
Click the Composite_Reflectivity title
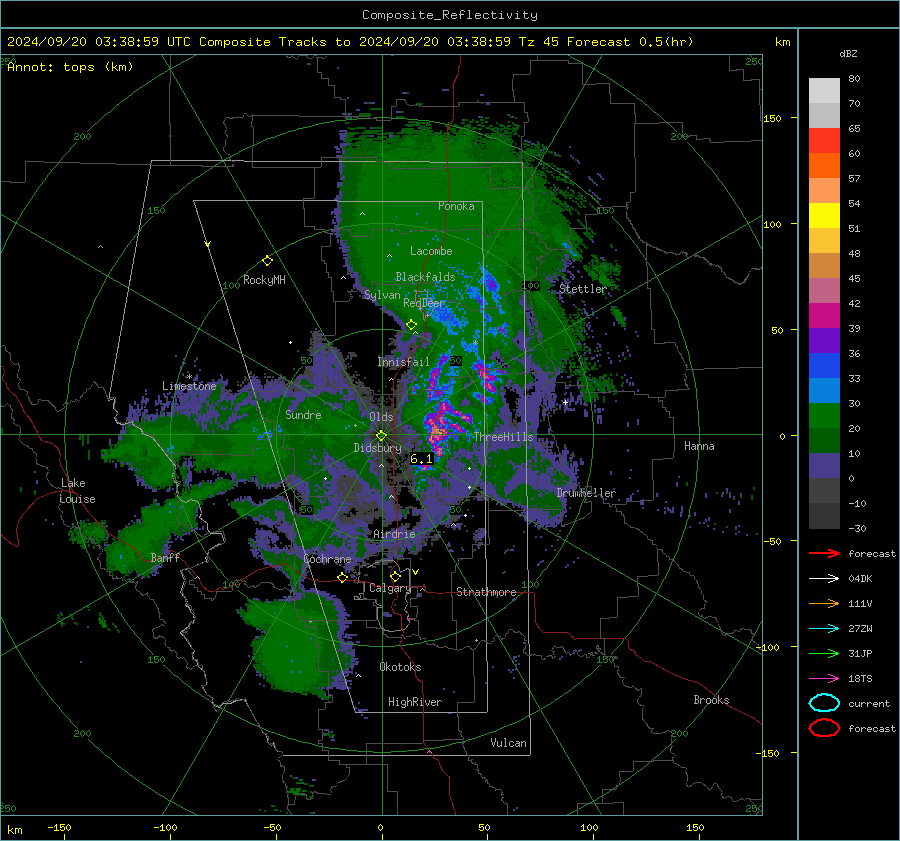450,15
